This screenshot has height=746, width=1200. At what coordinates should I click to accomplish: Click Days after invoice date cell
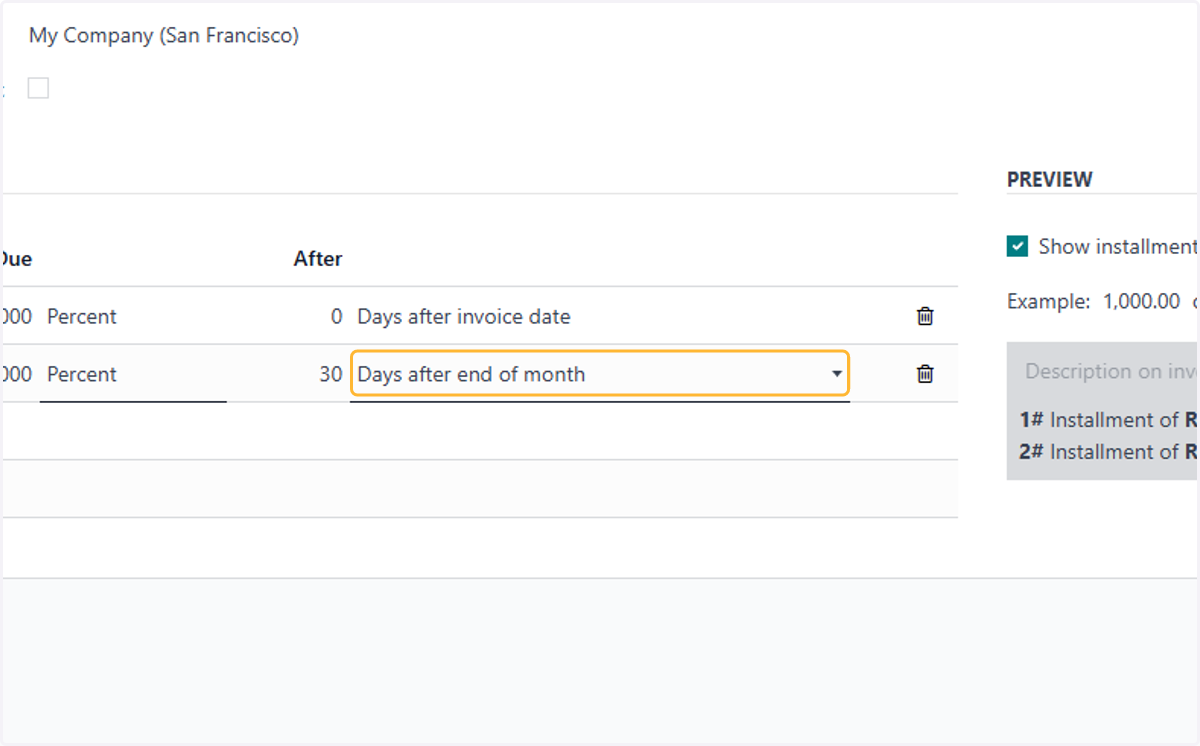point(464,316)
